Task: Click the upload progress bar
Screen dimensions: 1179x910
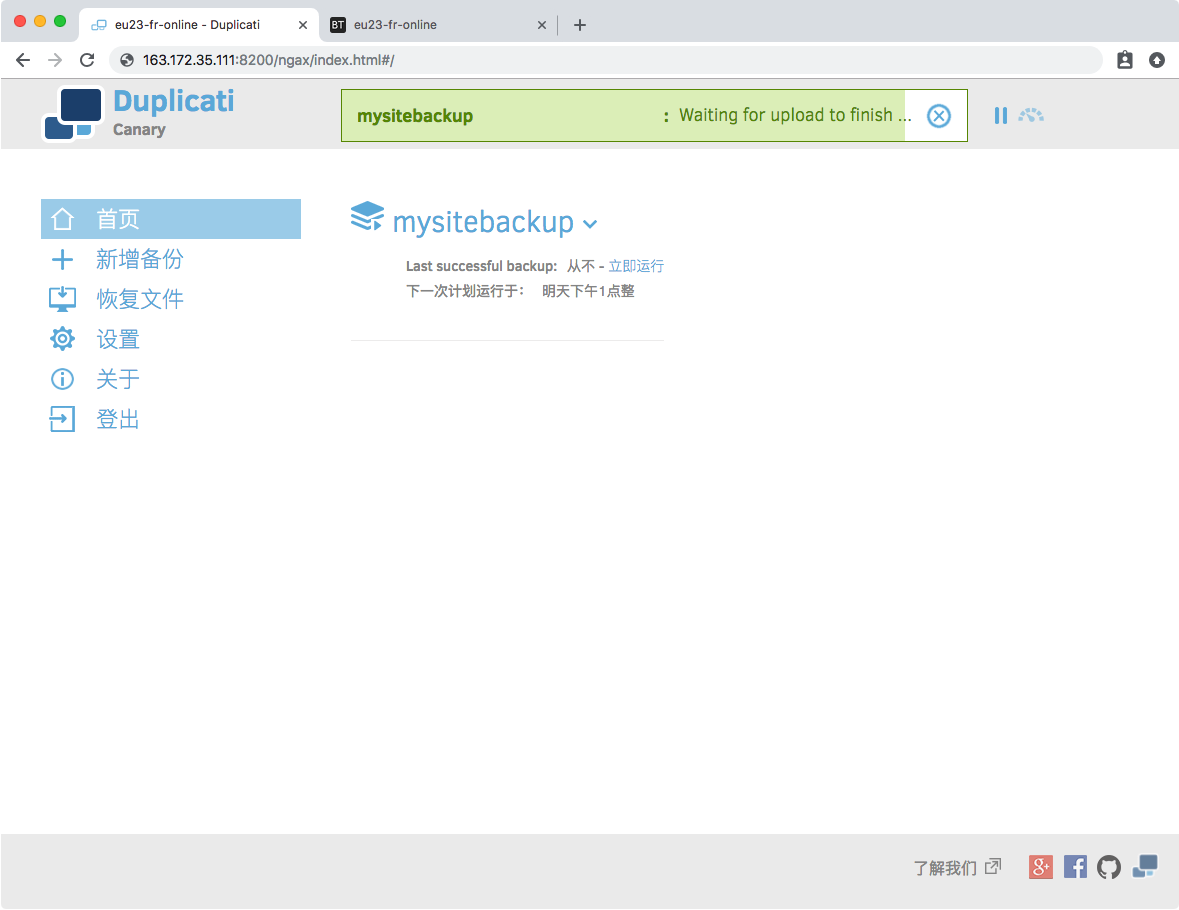Action: 654,116
